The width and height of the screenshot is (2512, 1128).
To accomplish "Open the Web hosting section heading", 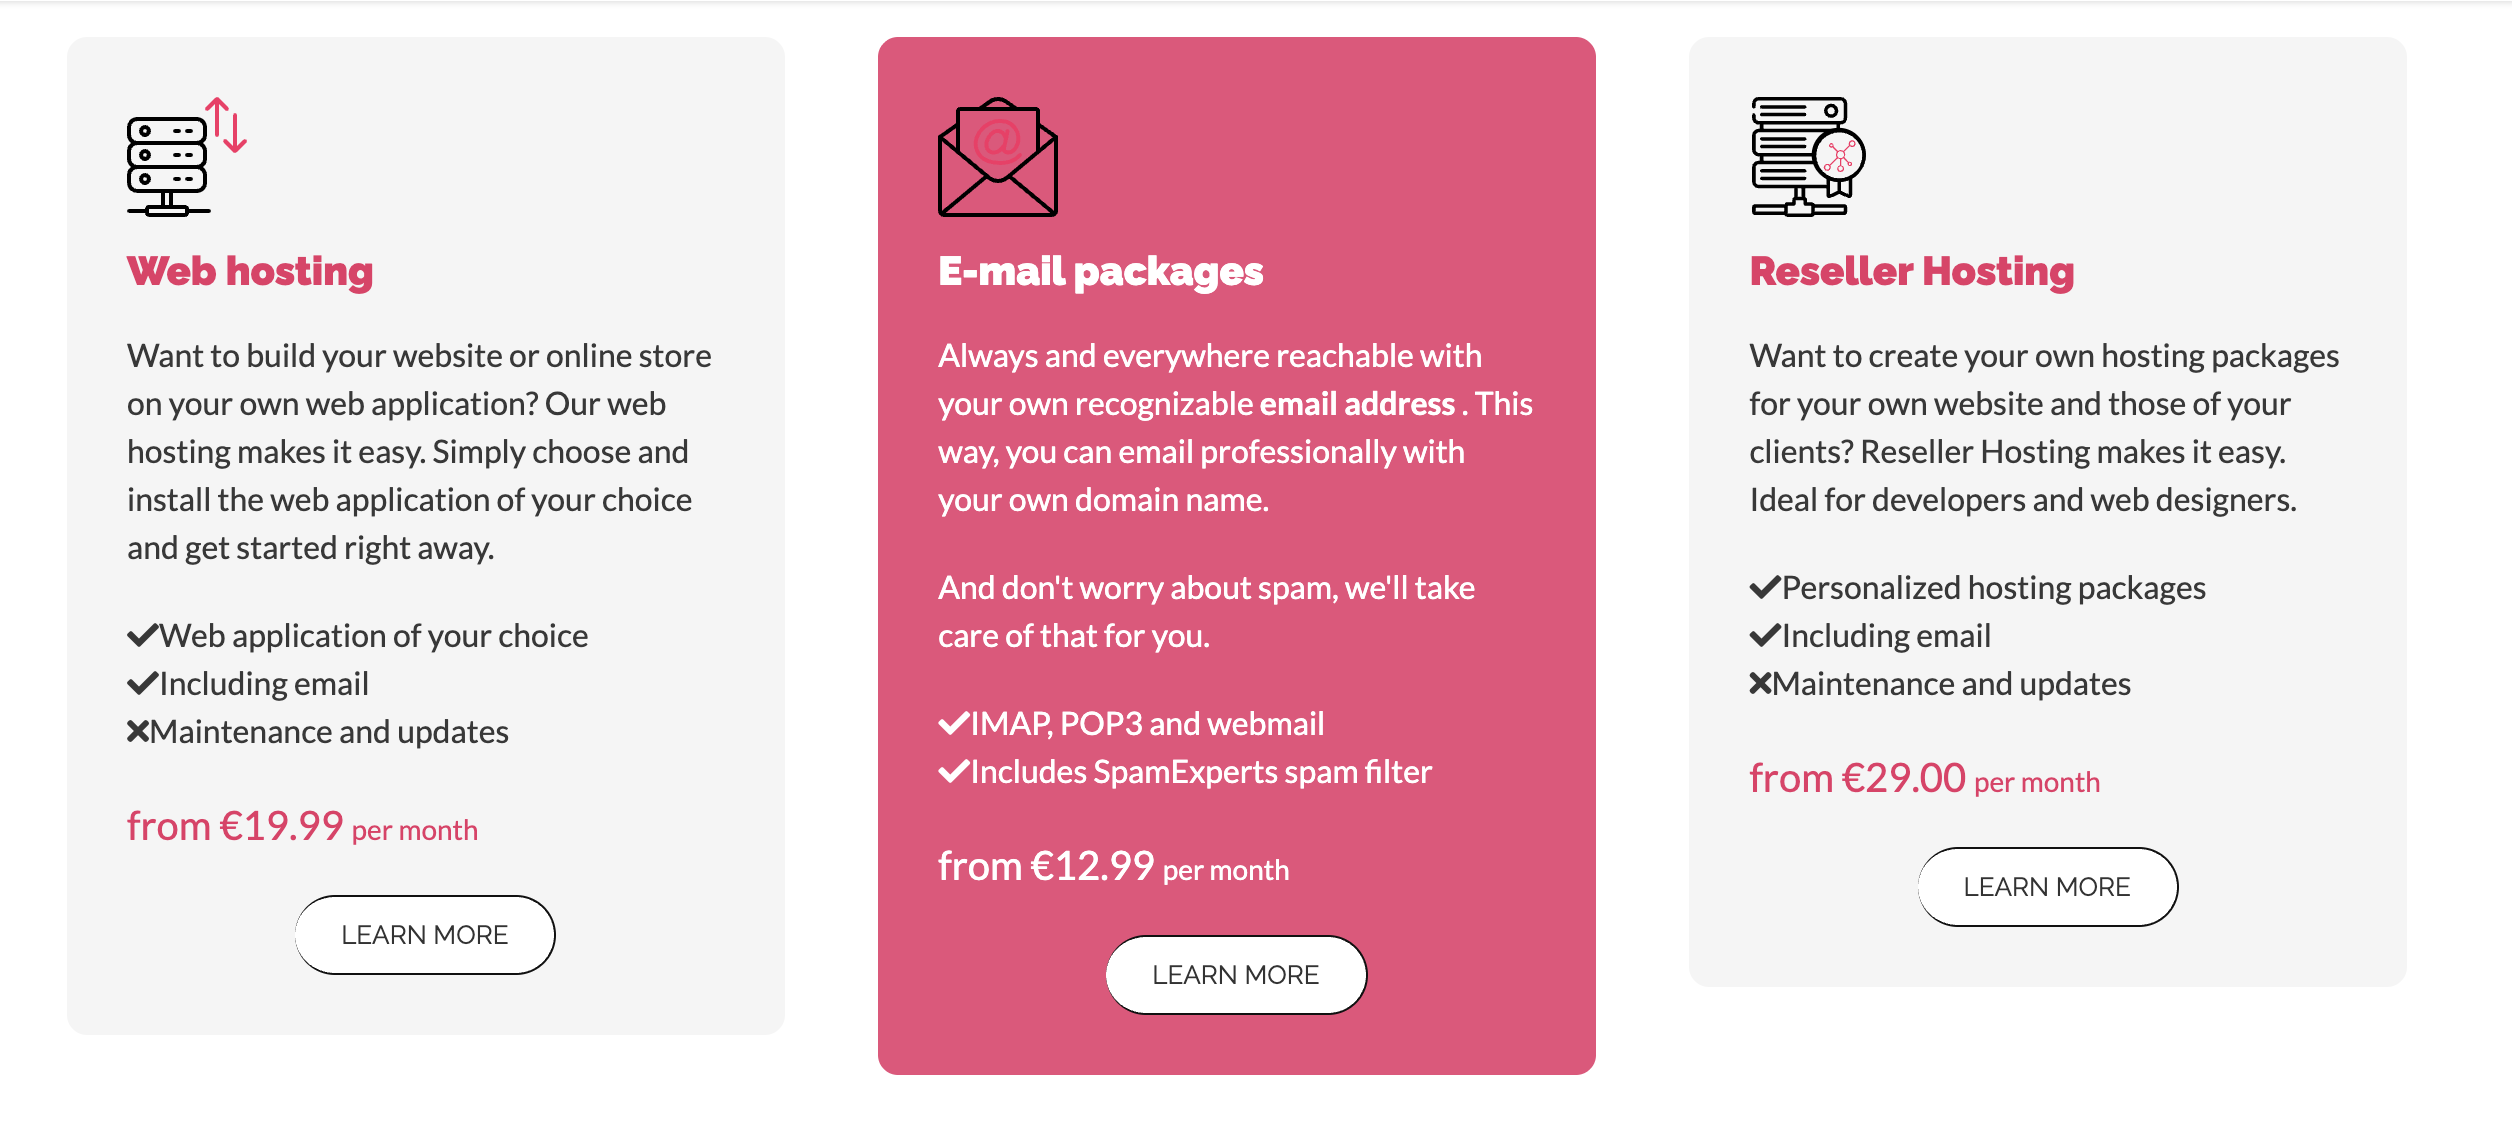I will [249, 271].
